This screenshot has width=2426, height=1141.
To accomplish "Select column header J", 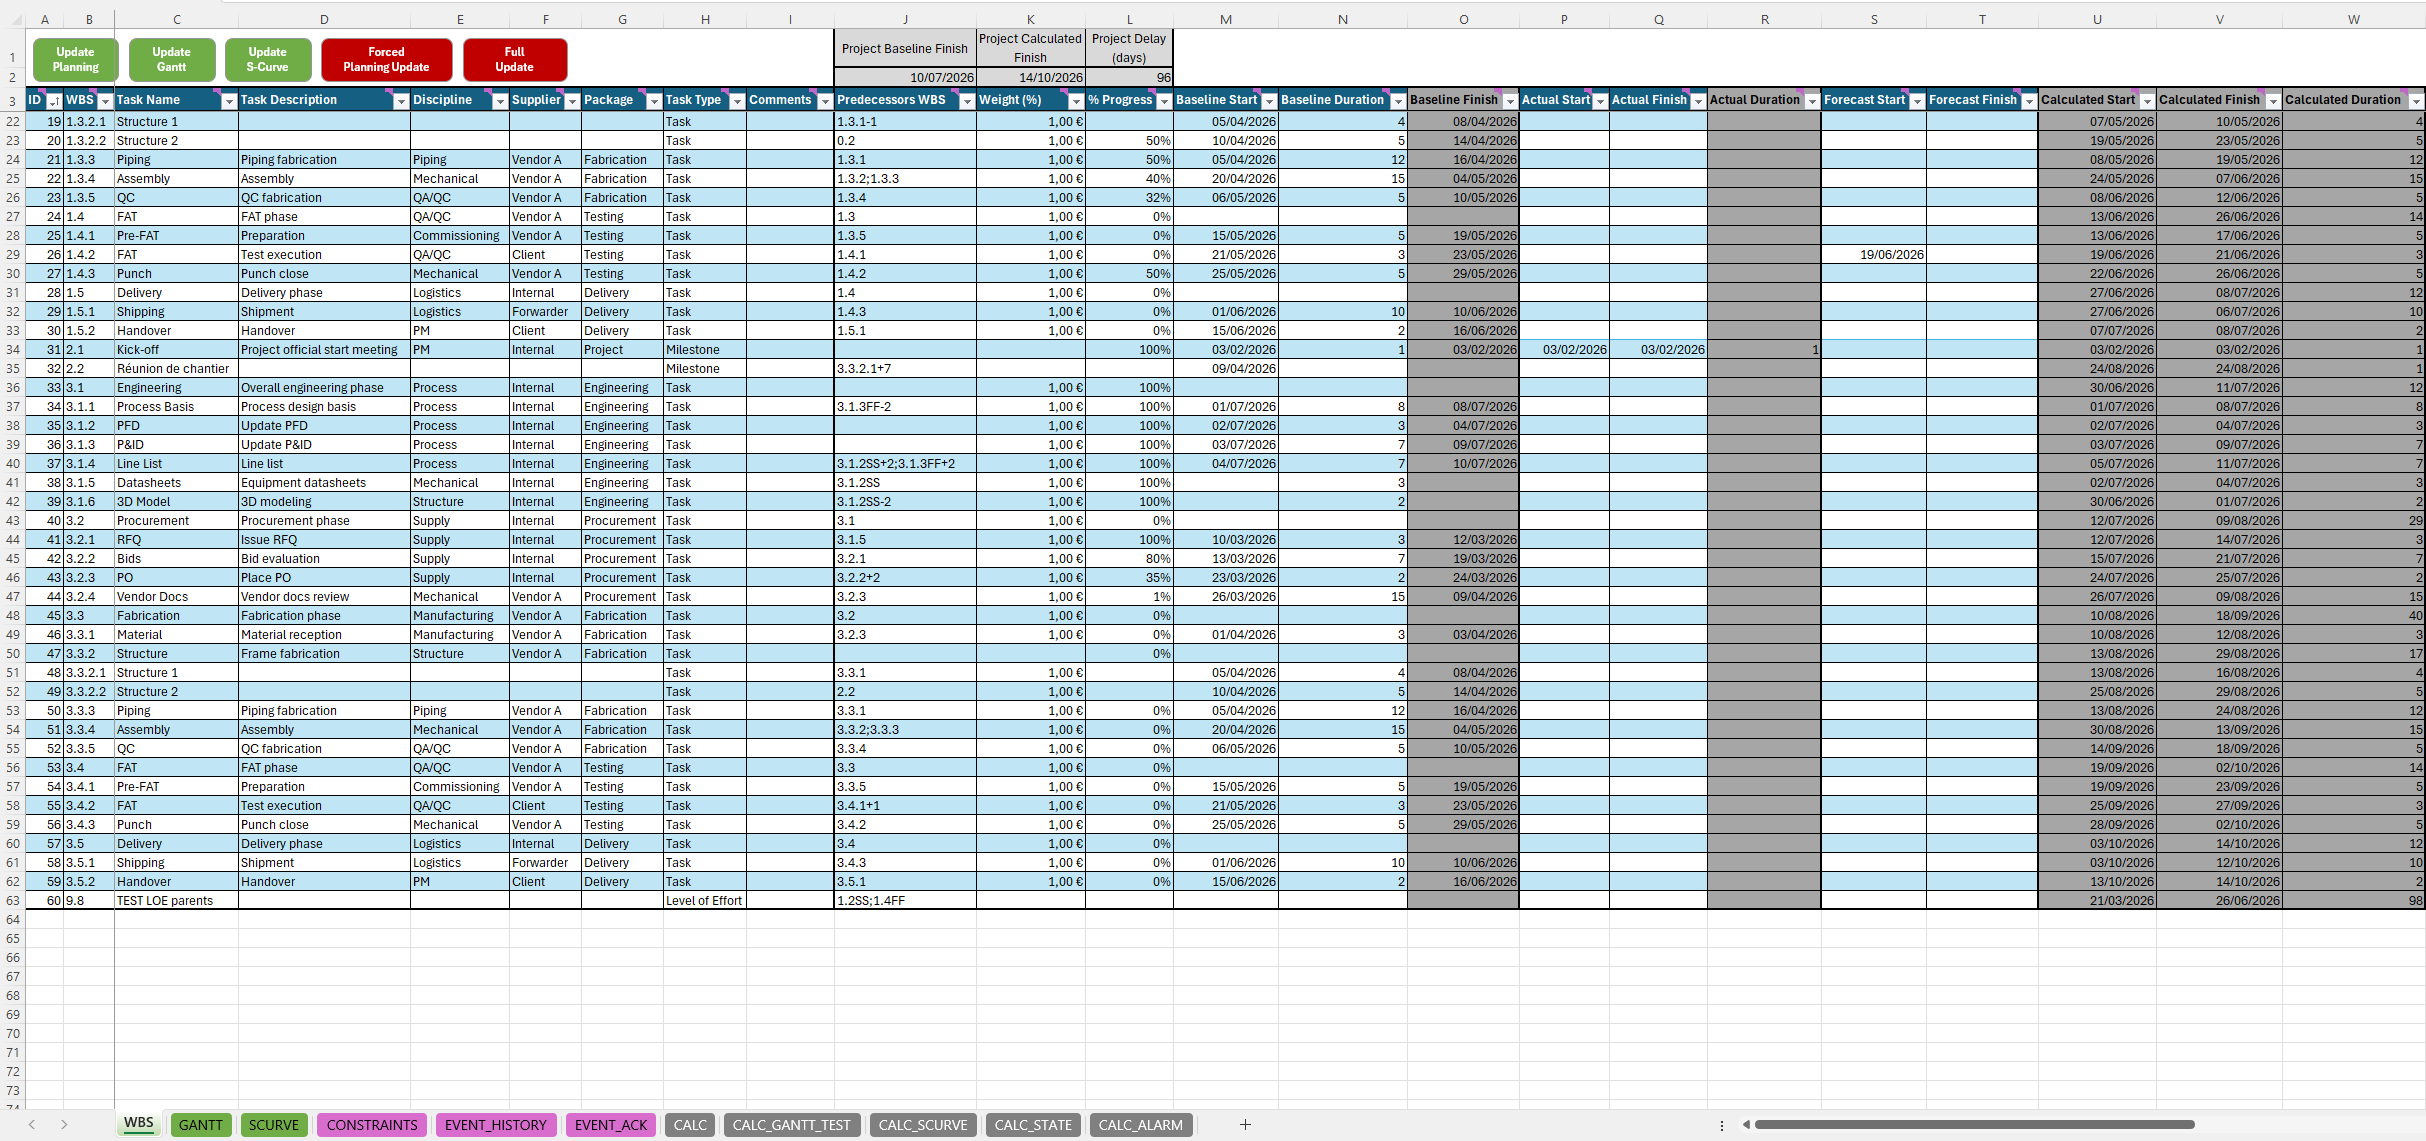I will pyautogui.click(x=905, y=19).
